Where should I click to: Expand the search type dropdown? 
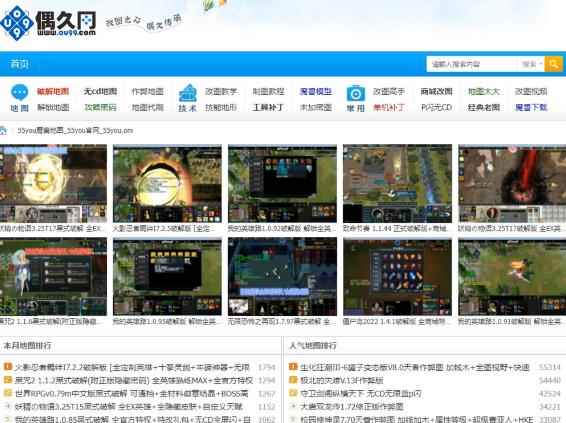pyautogui.click(x=532, y=64)
